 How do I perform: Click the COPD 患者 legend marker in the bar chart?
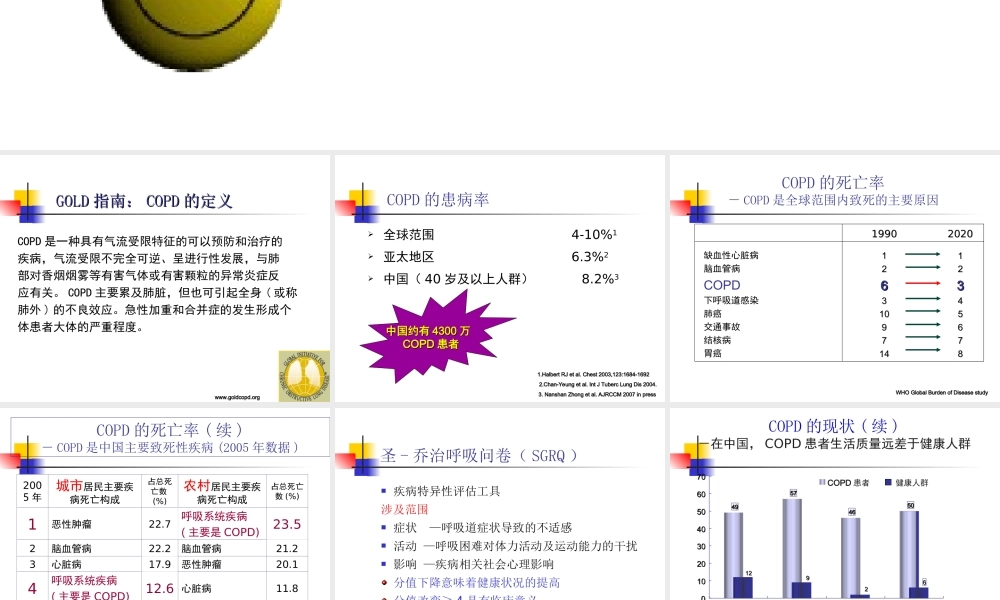(x=822, y=480)
